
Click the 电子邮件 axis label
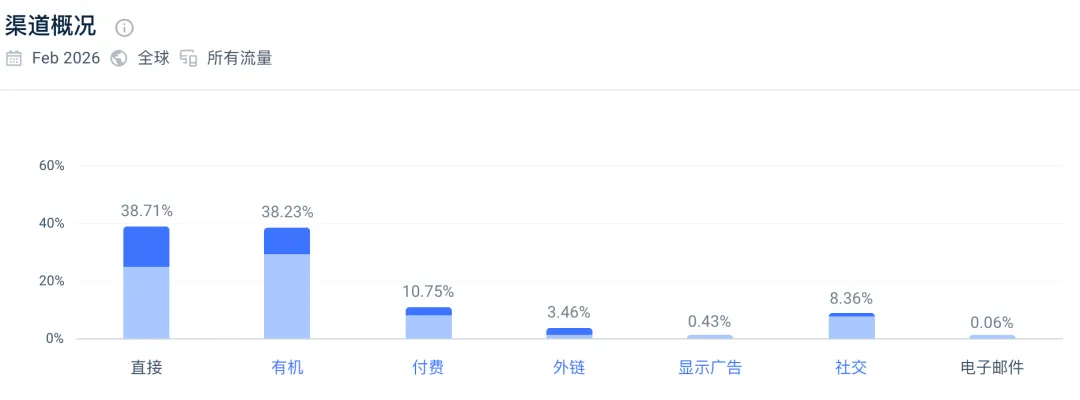[x=992, y=367]
